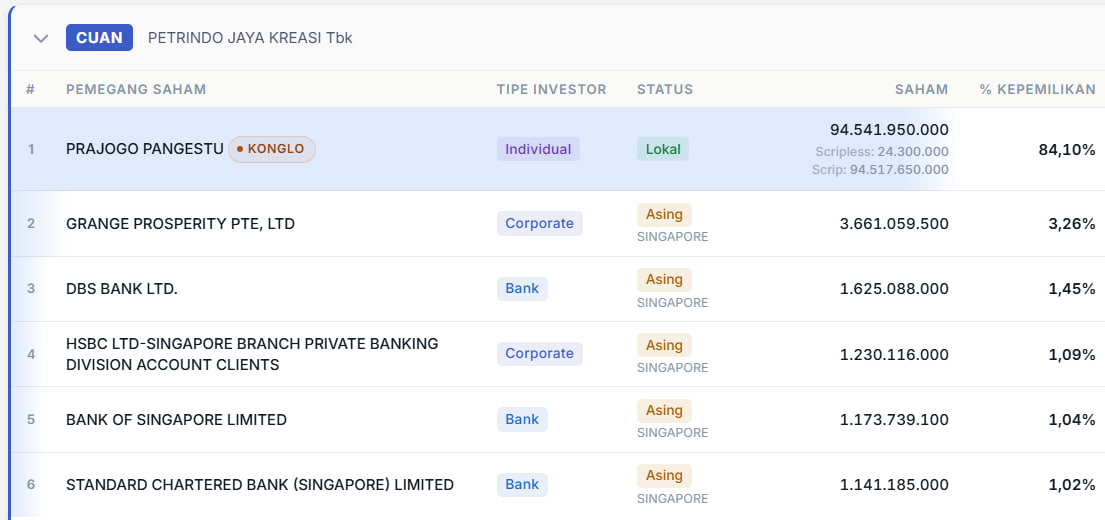
Task: Click the KONGLO tag beside Prajogo Pangestu
Action: 272,149
